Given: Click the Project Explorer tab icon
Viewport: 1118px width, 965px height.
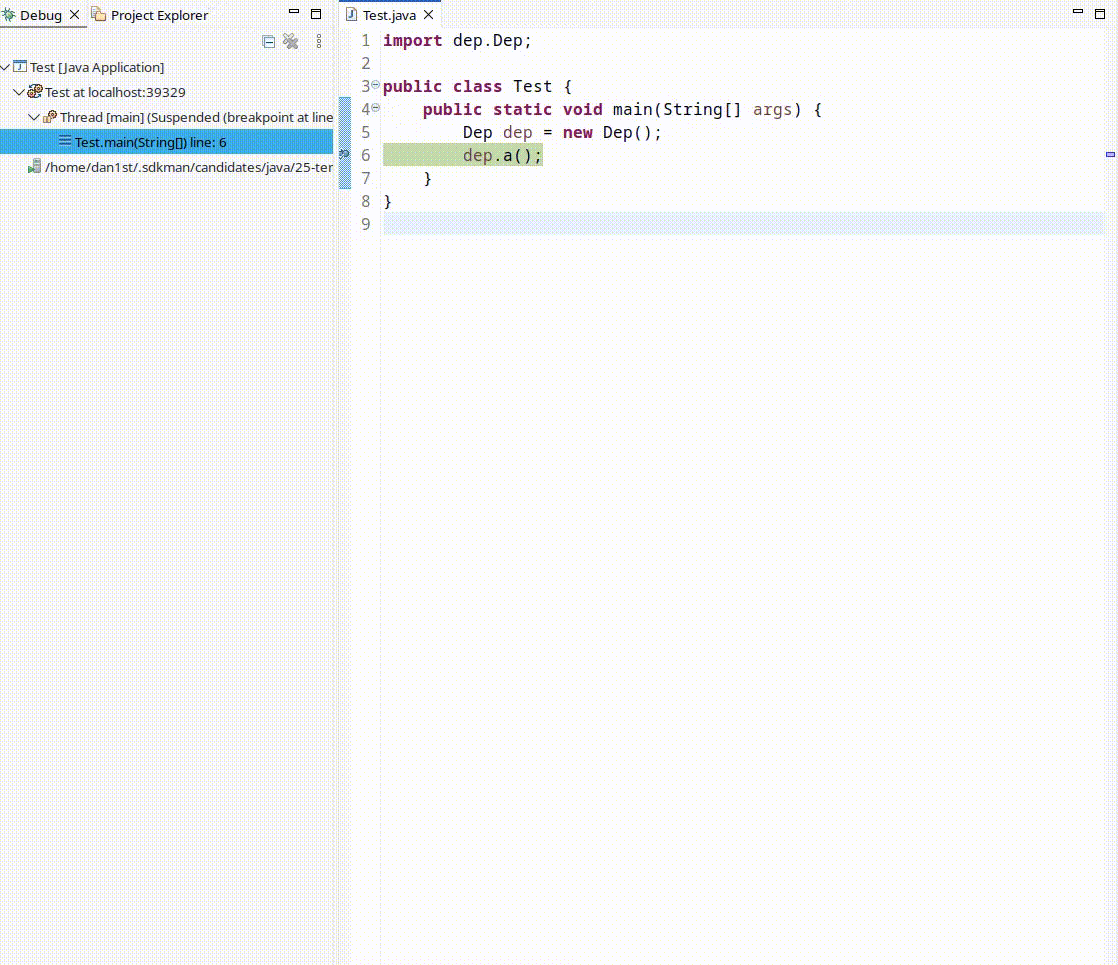Looking at the screenshot, I should pyautogui.click(x=98, y=14).
